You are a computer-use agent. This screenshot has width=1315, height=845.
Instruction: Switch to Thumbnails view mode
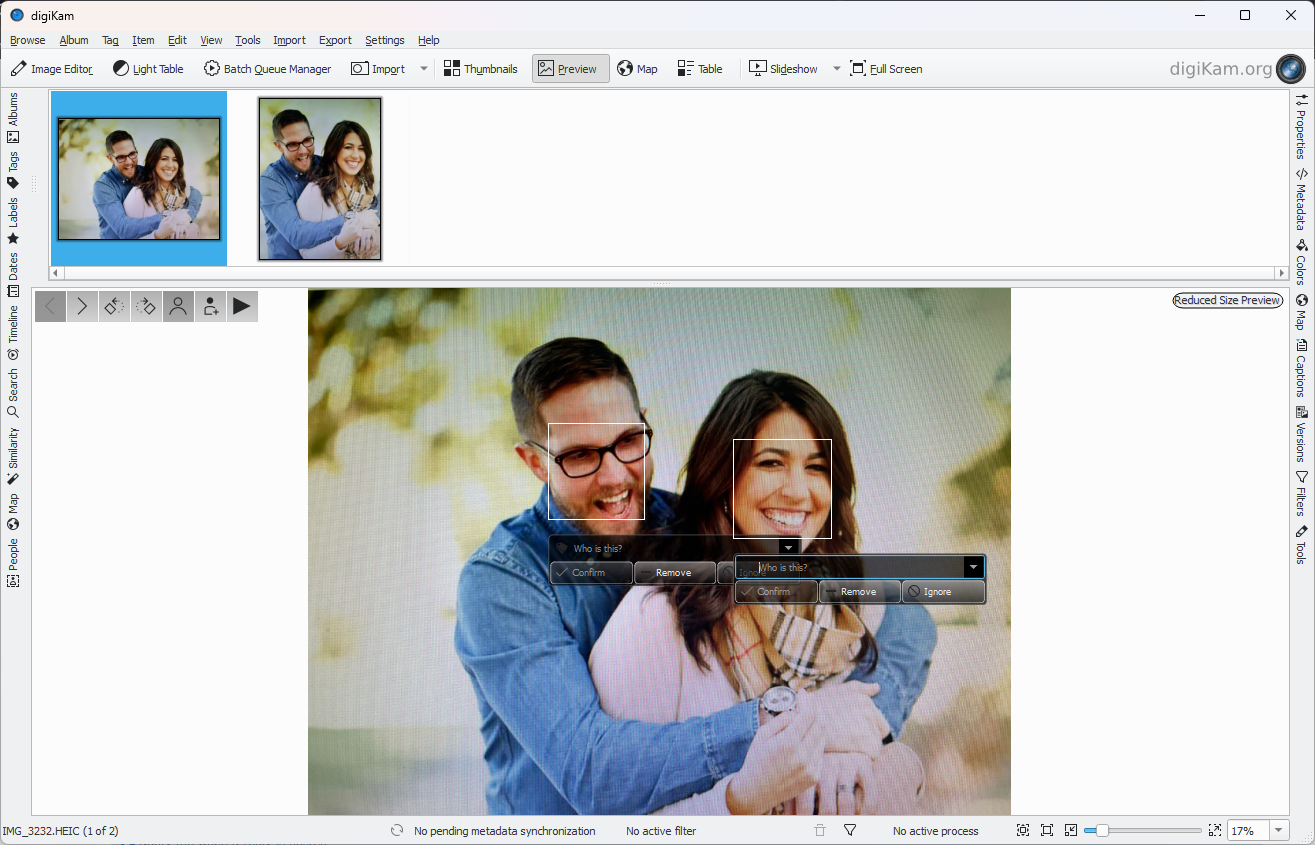480,69
